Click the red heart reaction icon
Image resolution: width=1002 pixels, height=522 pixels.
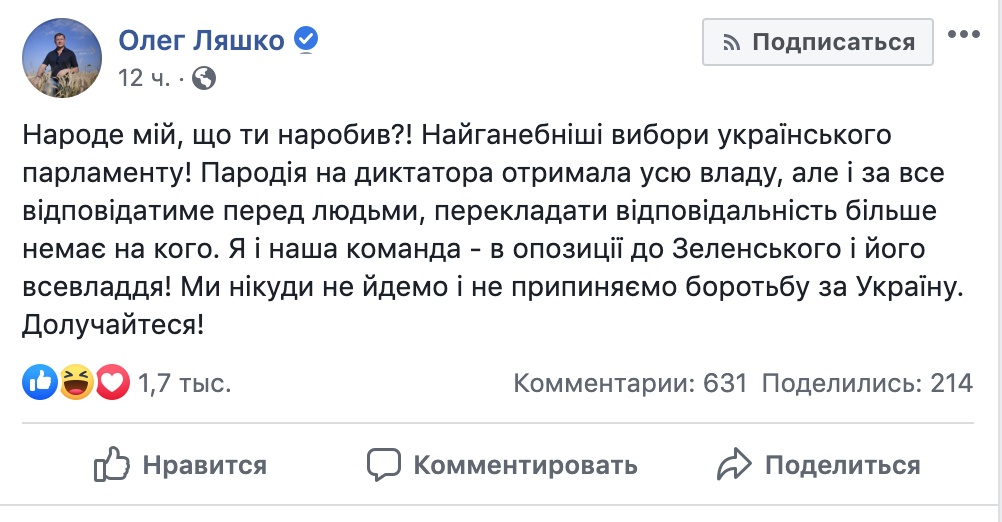pyautogui.click(x=112, y=382)
